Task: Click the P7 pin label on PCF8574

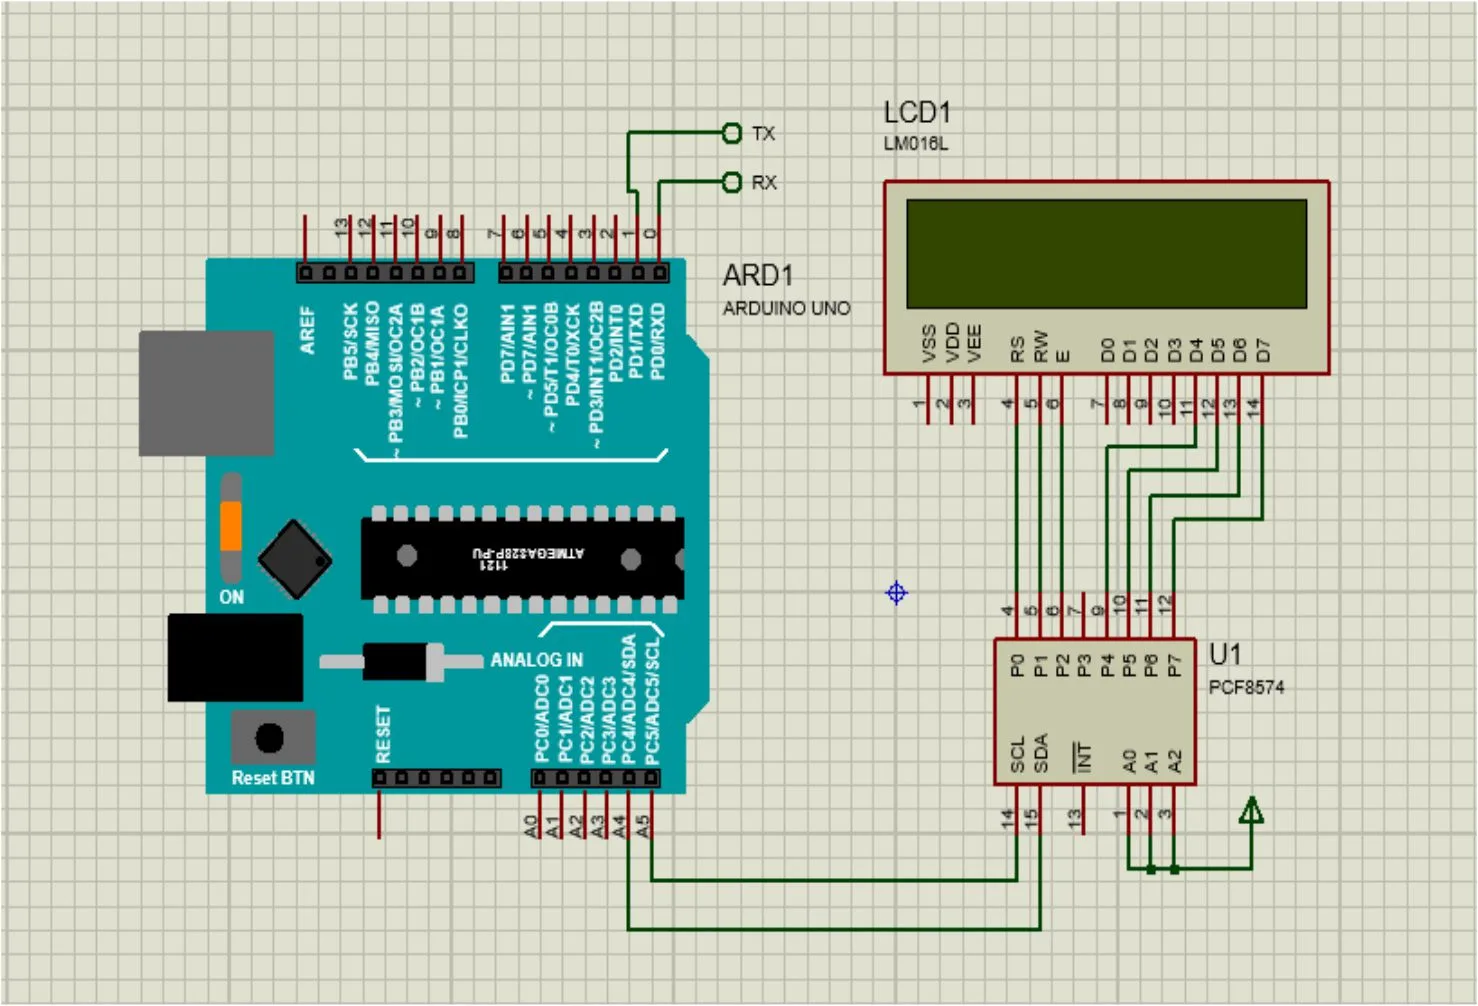Action: [x=1175, y=665]
